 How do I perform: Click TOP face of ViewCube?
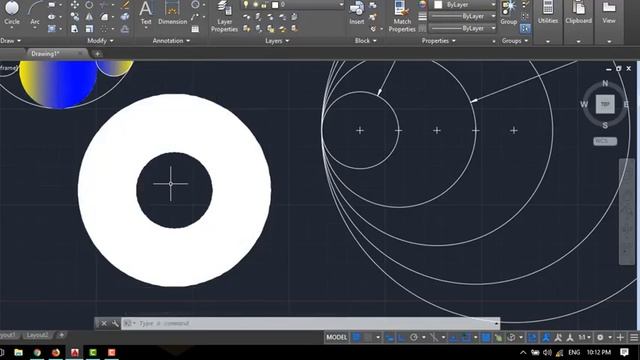[x=605, y=104]
